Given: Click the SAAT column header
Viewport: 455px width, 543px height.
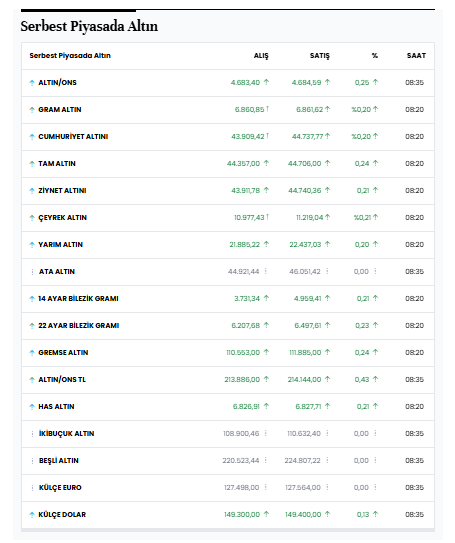Looking at the screenshot, I should (416, 56).
